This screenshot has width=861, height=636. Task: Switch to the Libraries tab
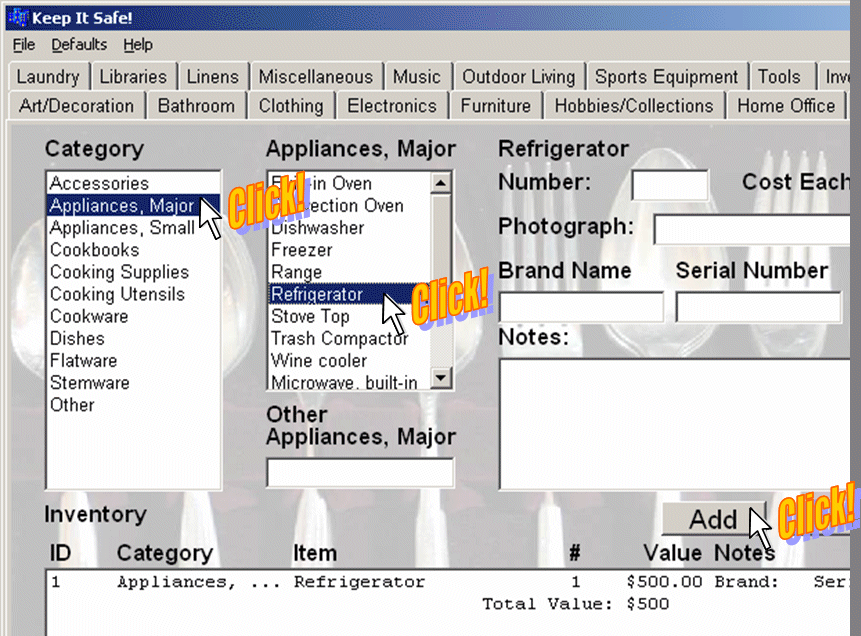click(133, 77)
